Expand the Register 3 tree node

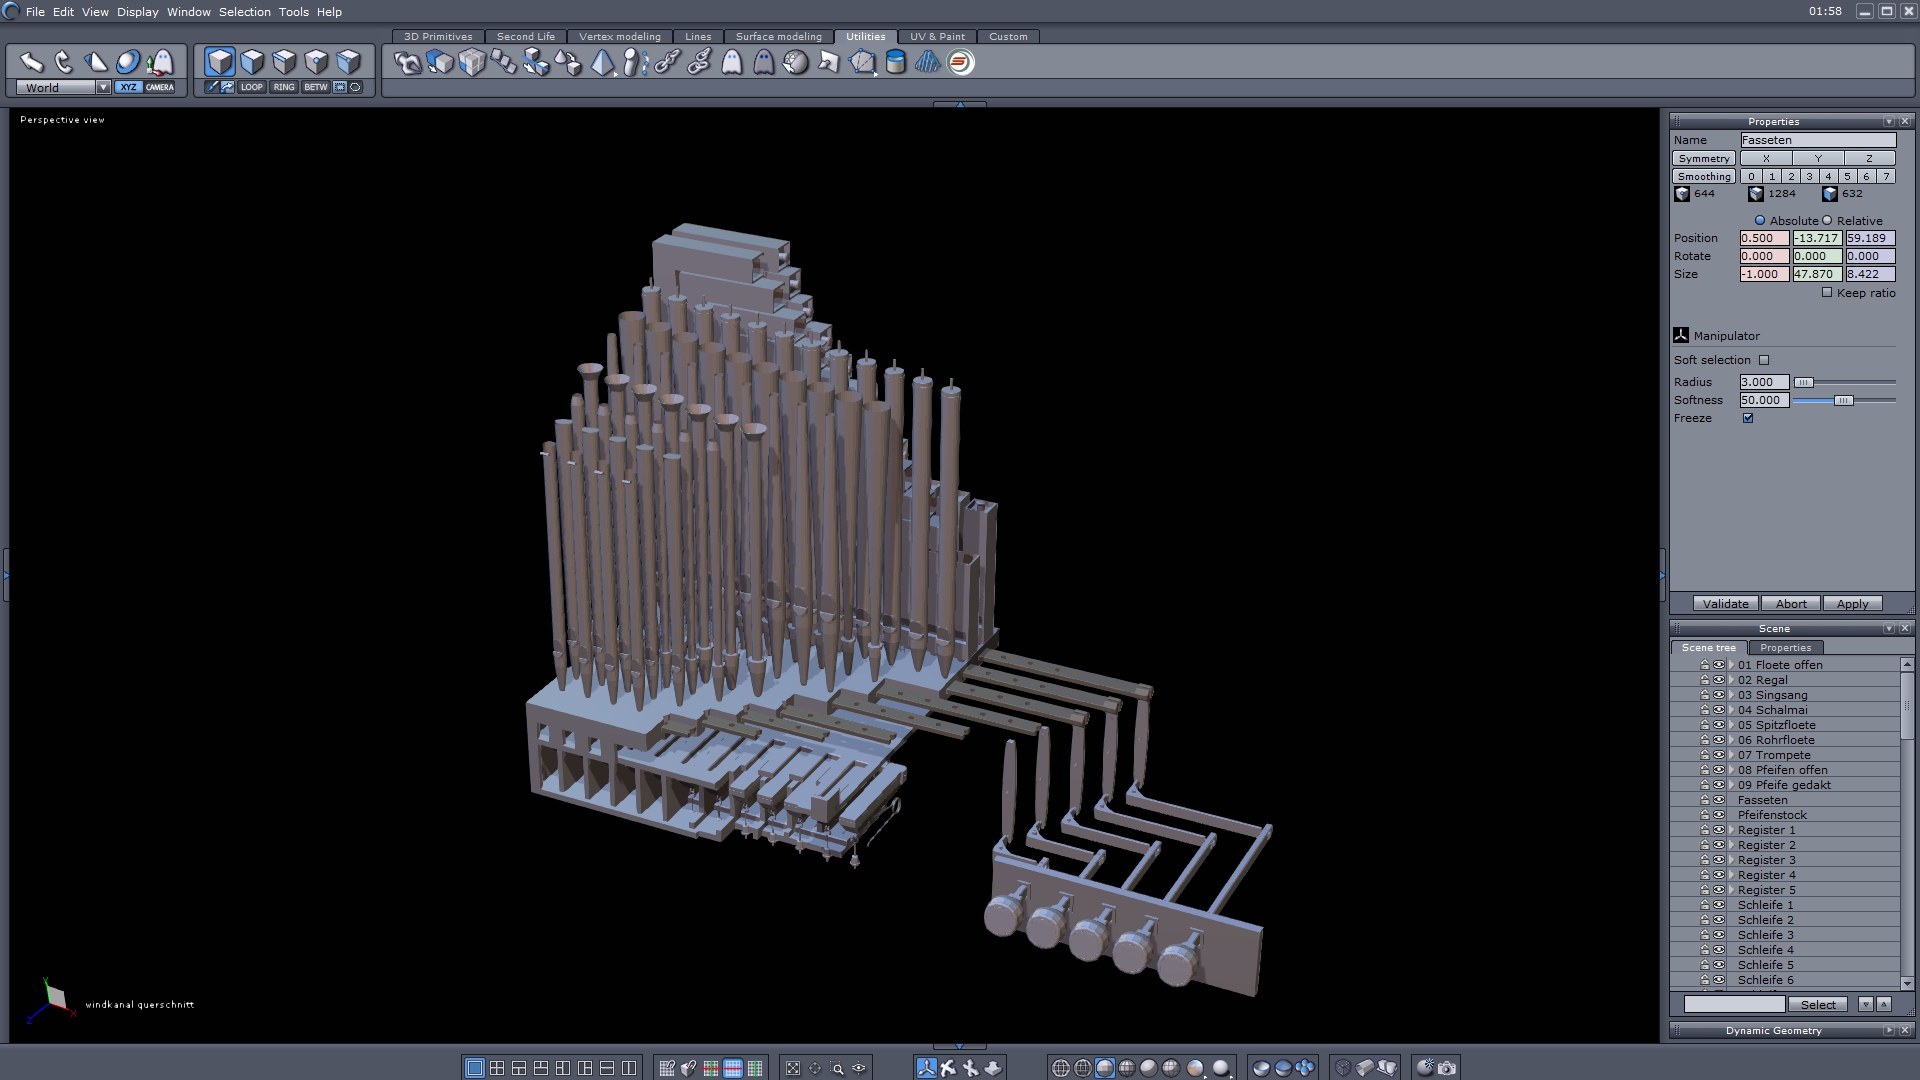pyautogui.click(x=1731, y=860)
